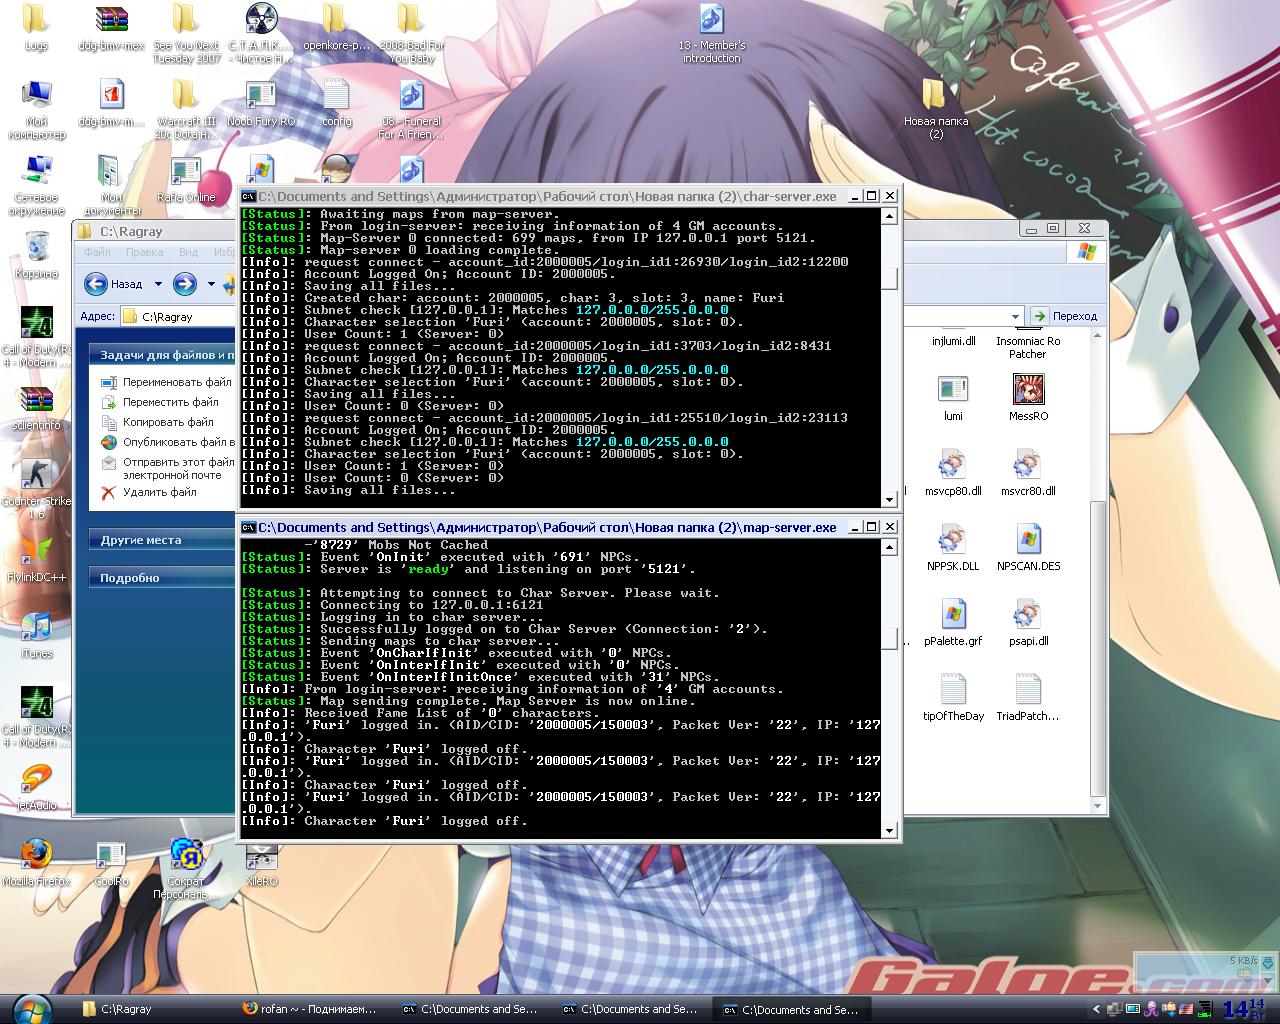Screen dimensions: 1280x1024
Task: Open the Новая папка (2) desktop folder
Action: click(x=935, y=110)
